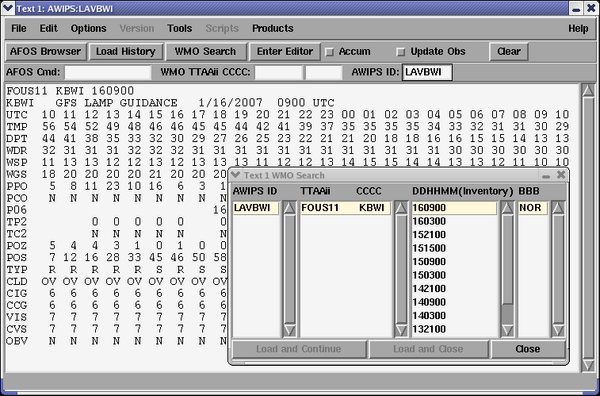Click down arrow of AWIPS ID list scrollbar
Screen dimensions: 600x396
click(x=289, y=330)
